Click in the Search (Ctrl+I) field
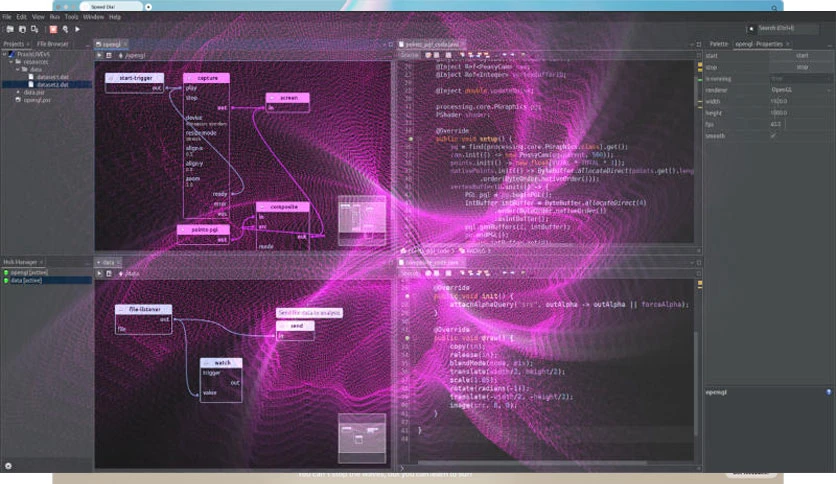Viewport: 836px width, 484px height. [787, 28]
